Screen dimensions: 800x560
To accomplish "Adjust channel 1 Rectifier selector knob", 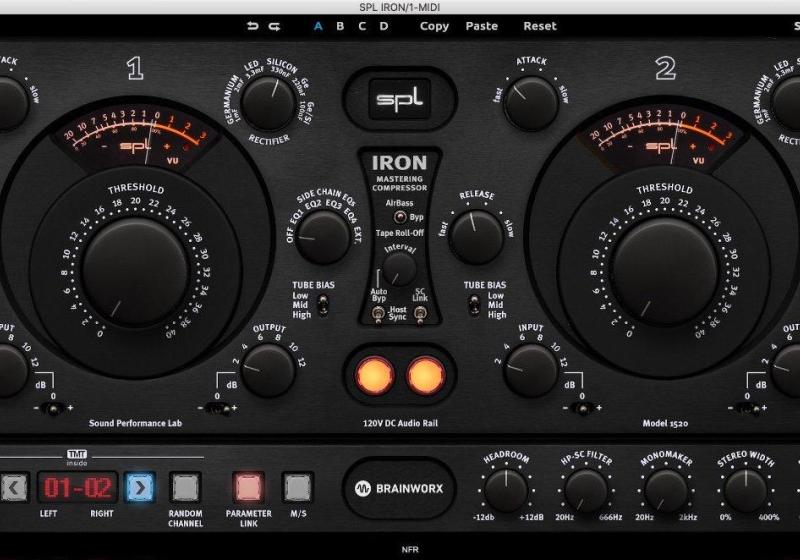I will pos(268,104).
